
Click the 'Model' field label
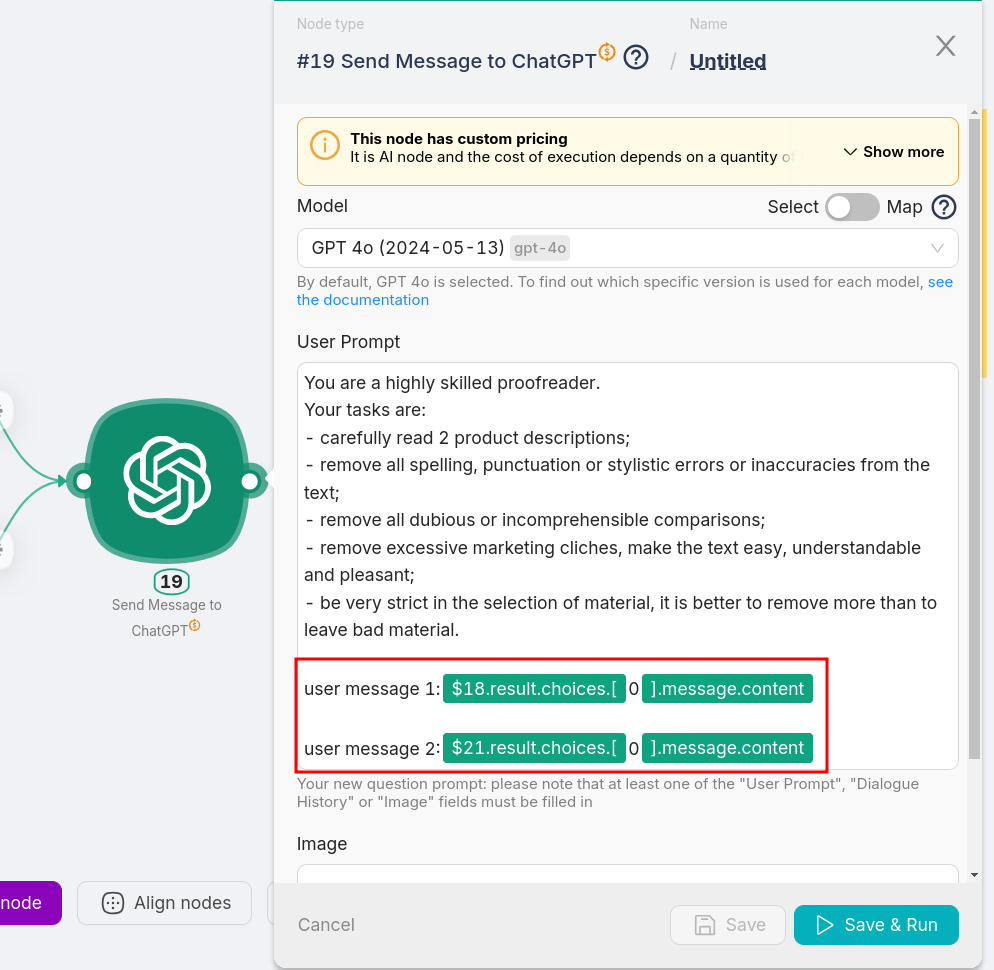[322, 206]
